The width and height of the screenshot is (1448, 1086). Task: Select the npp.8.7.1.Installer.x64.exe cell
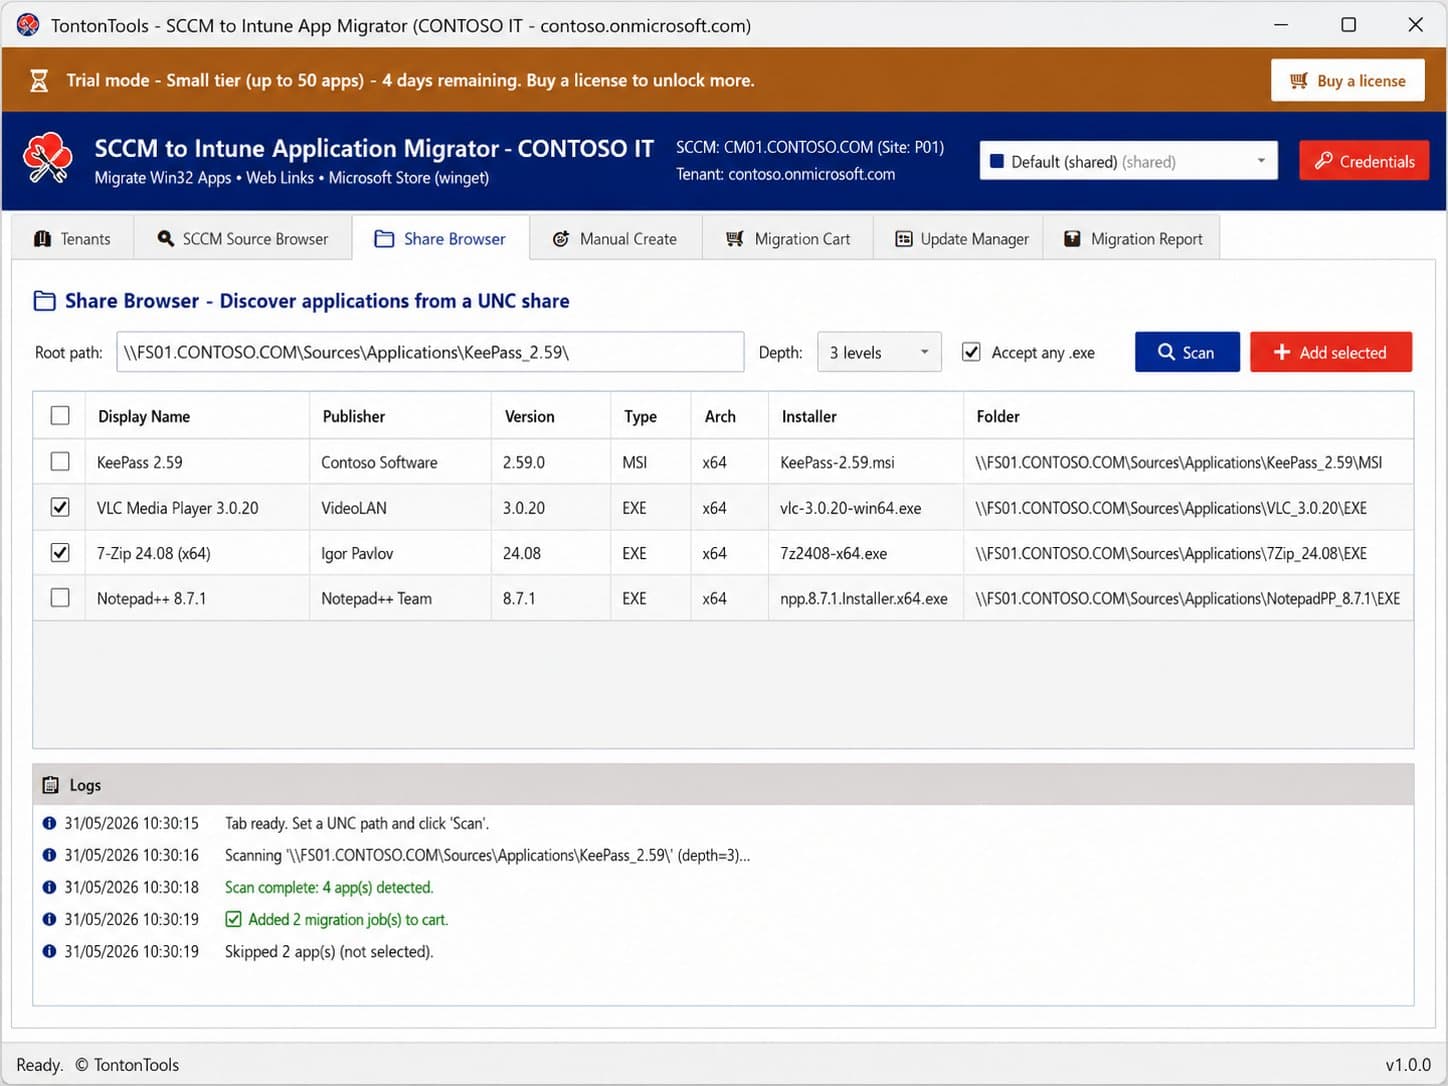pos(866,598)
